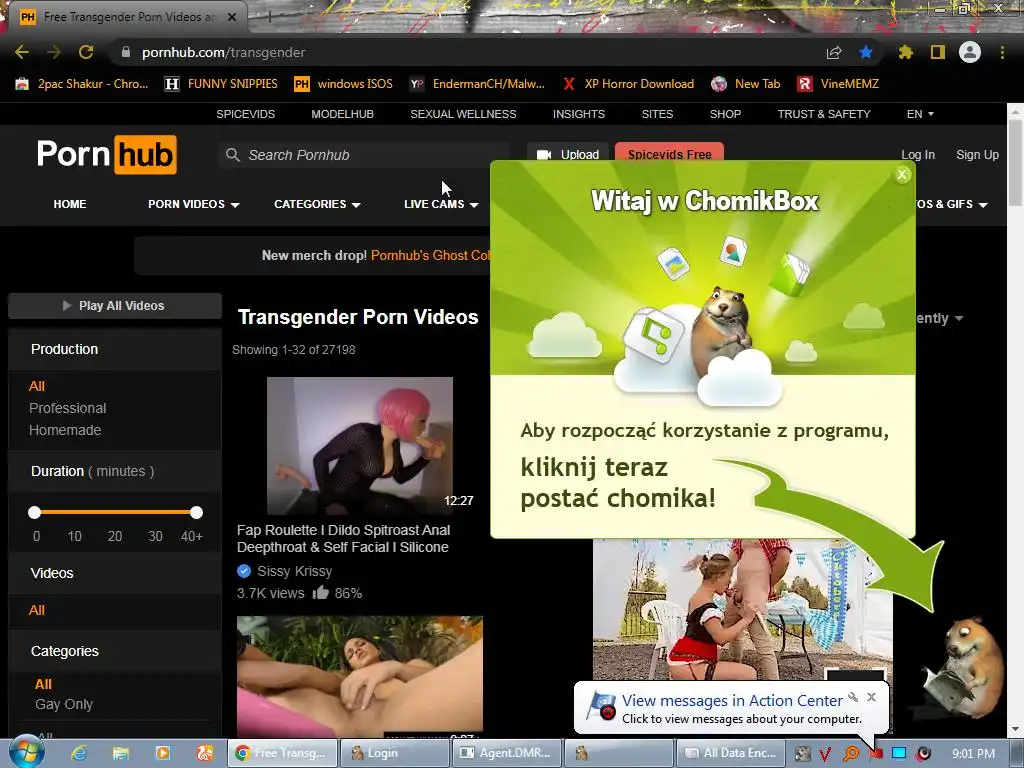Open the FUNNY SNIPPIES bookmark
Screen dimensions: 1024x768
tap(221, 84)
